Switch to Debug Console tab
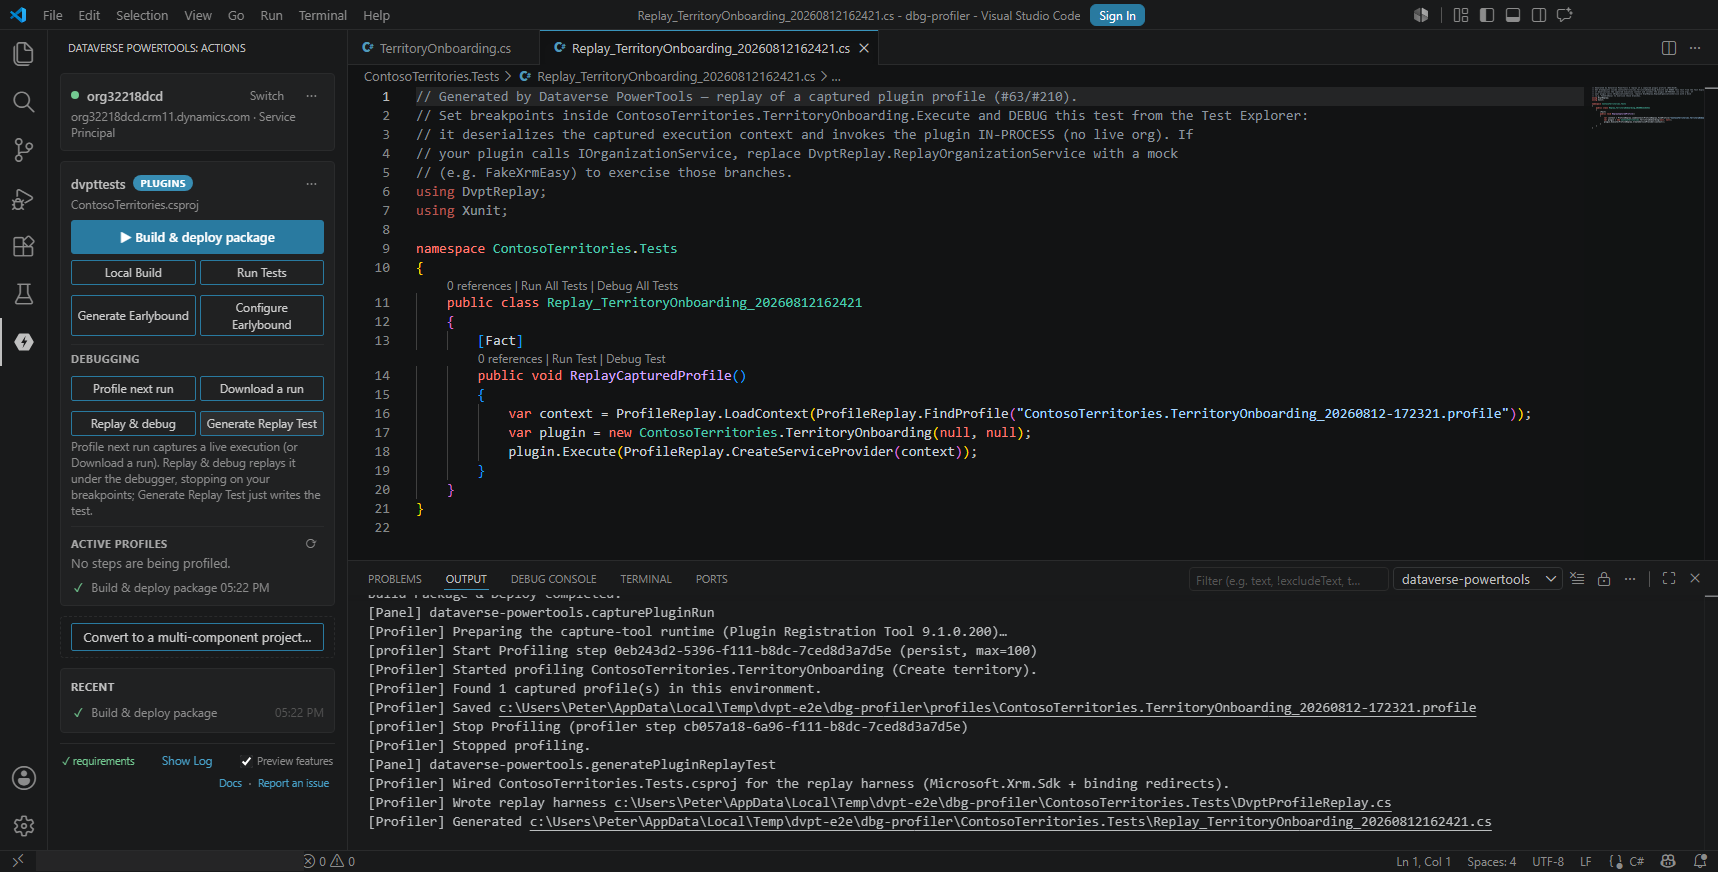Image resolution: width=1718 pixels, height=872 pixels. coord(553,579)
